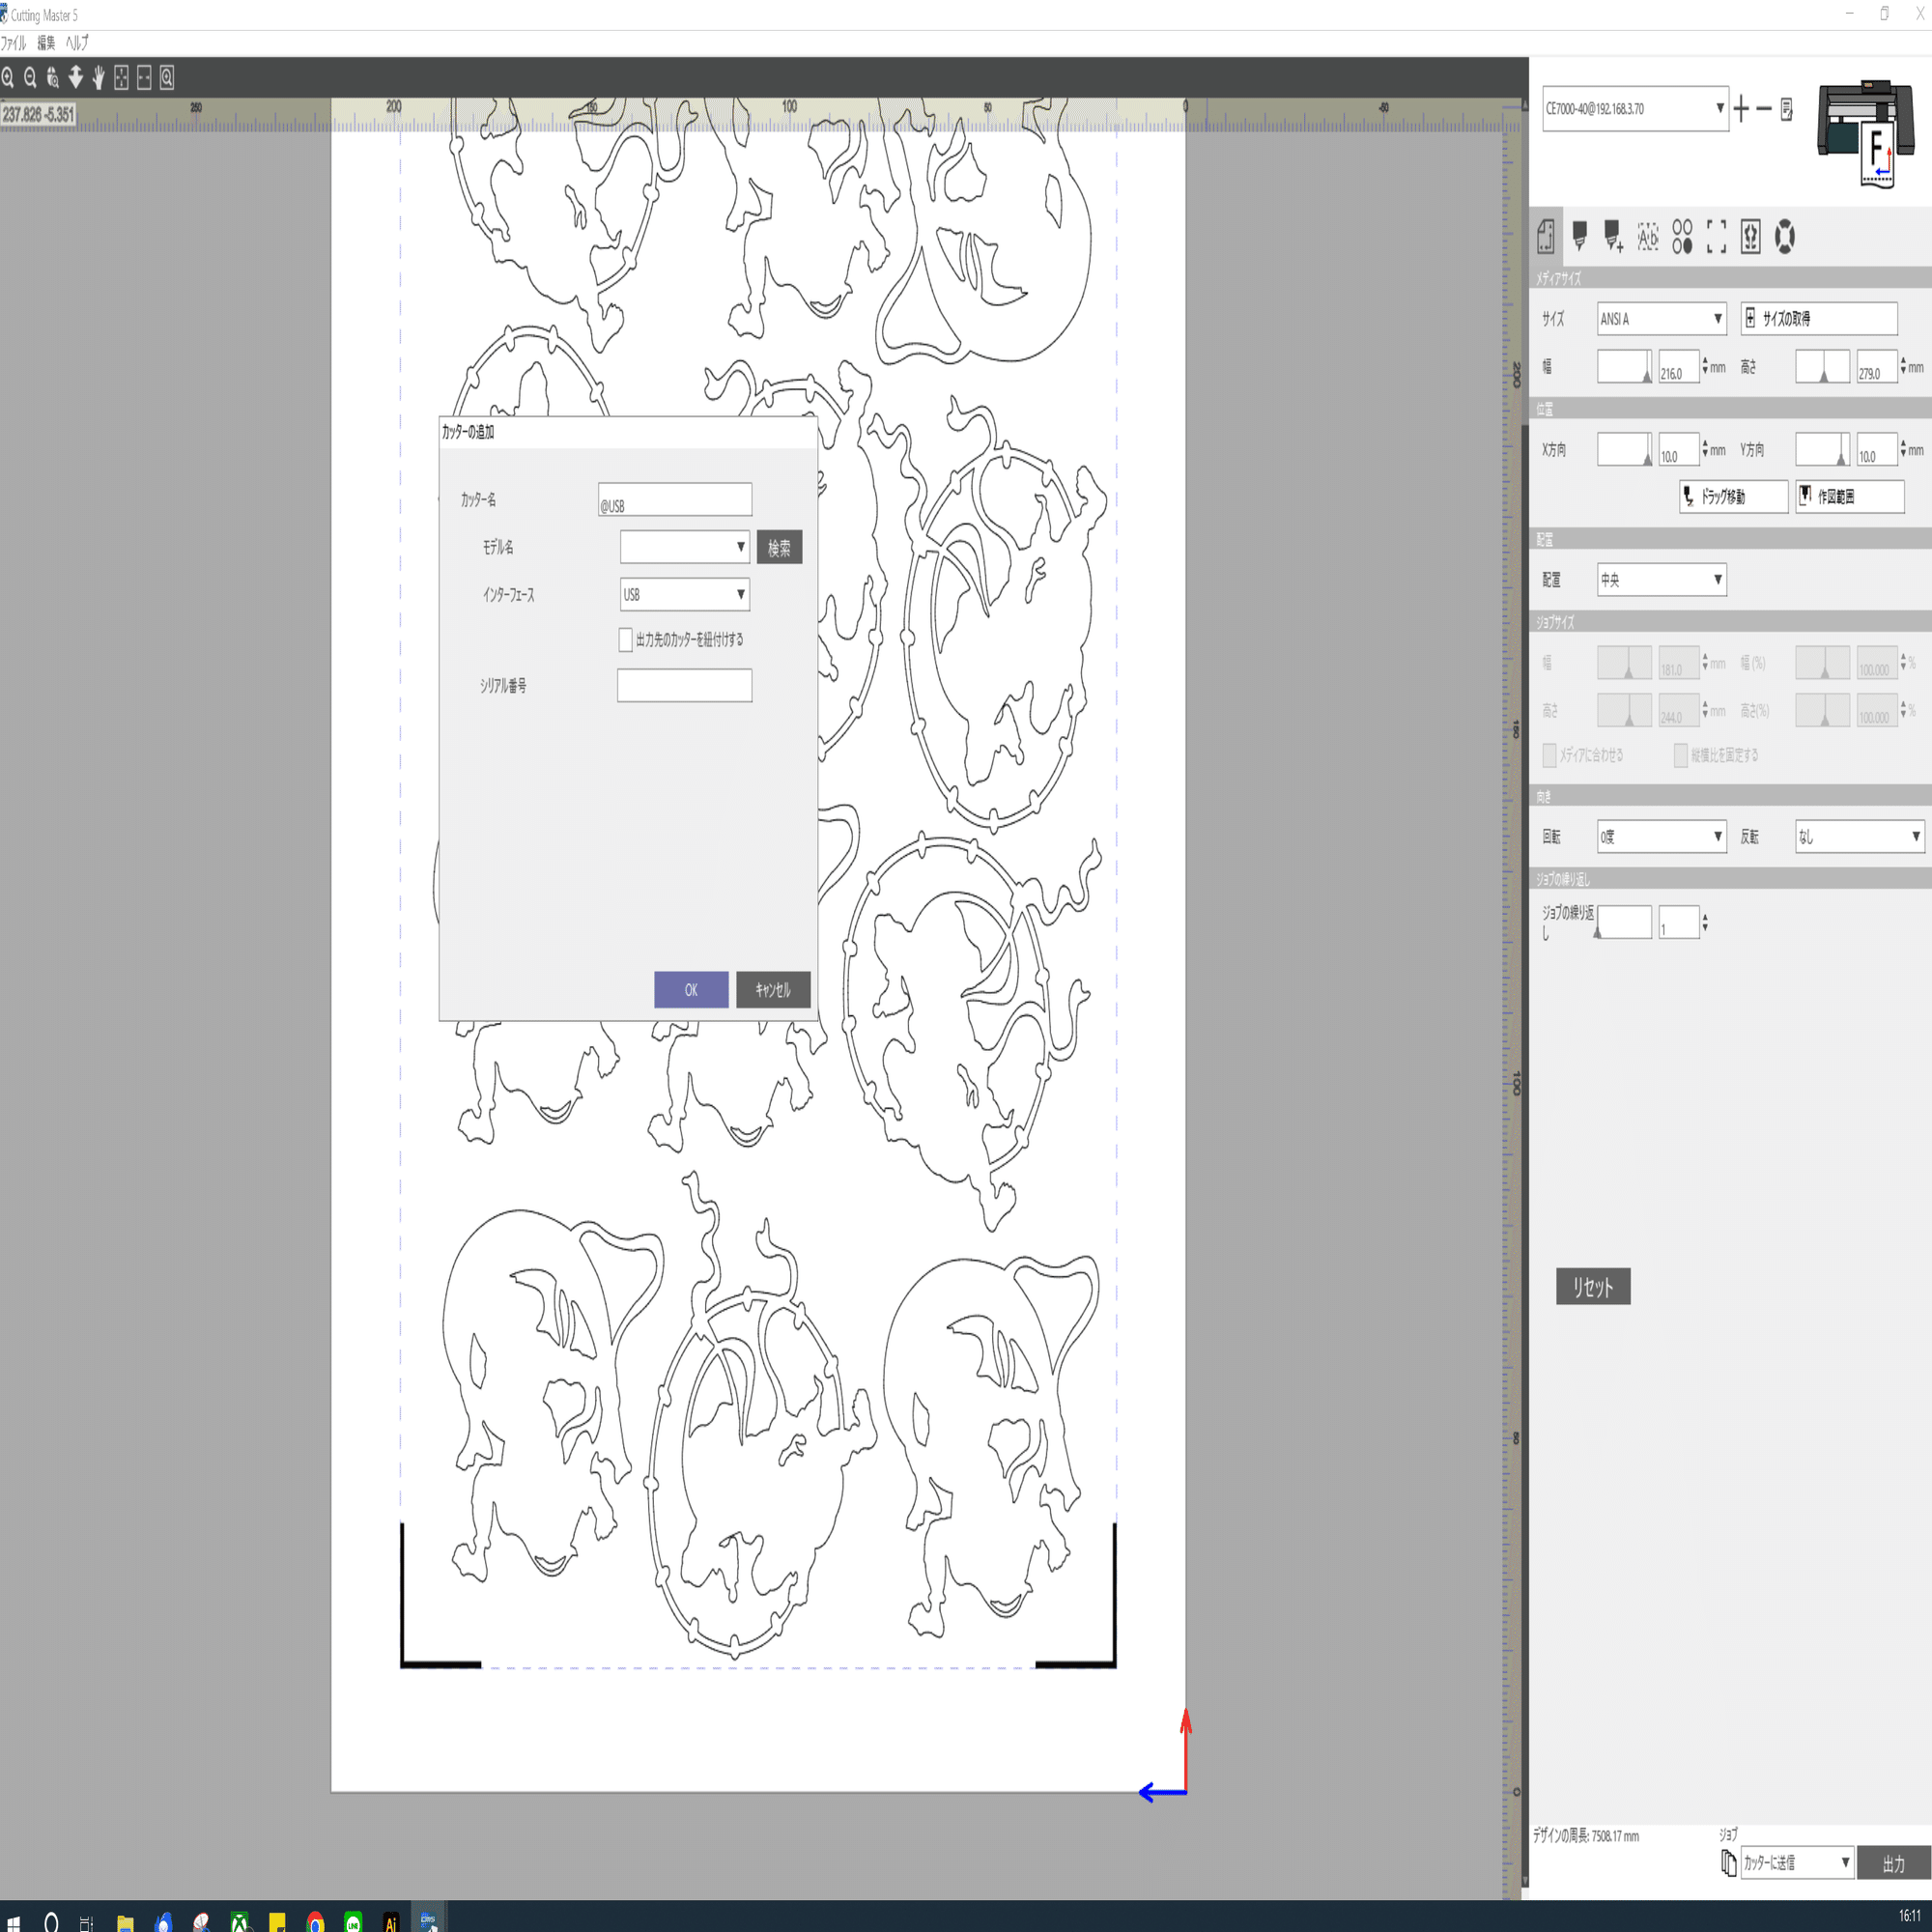Open the ヘルプ menu
1932x1932 pixels.
pos(77,43)
